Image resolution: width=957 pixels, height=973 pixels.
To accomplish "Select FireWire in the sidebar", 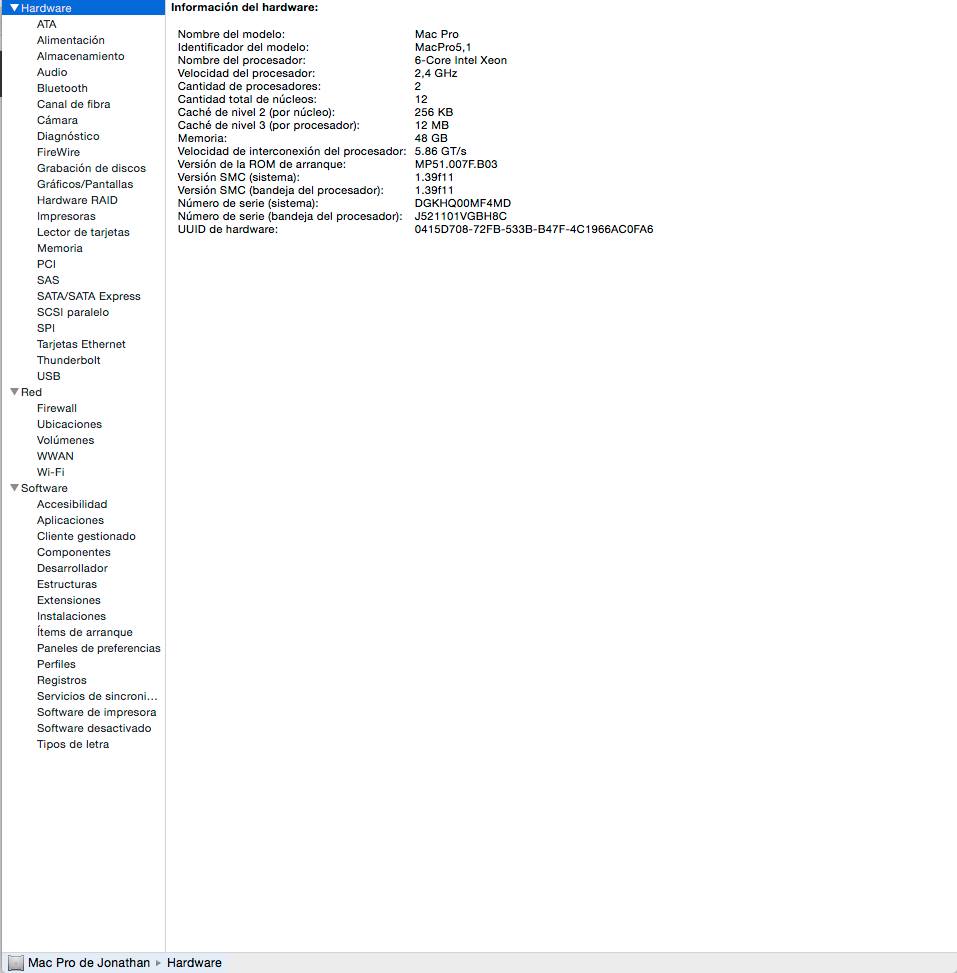I will click(58, 152).
